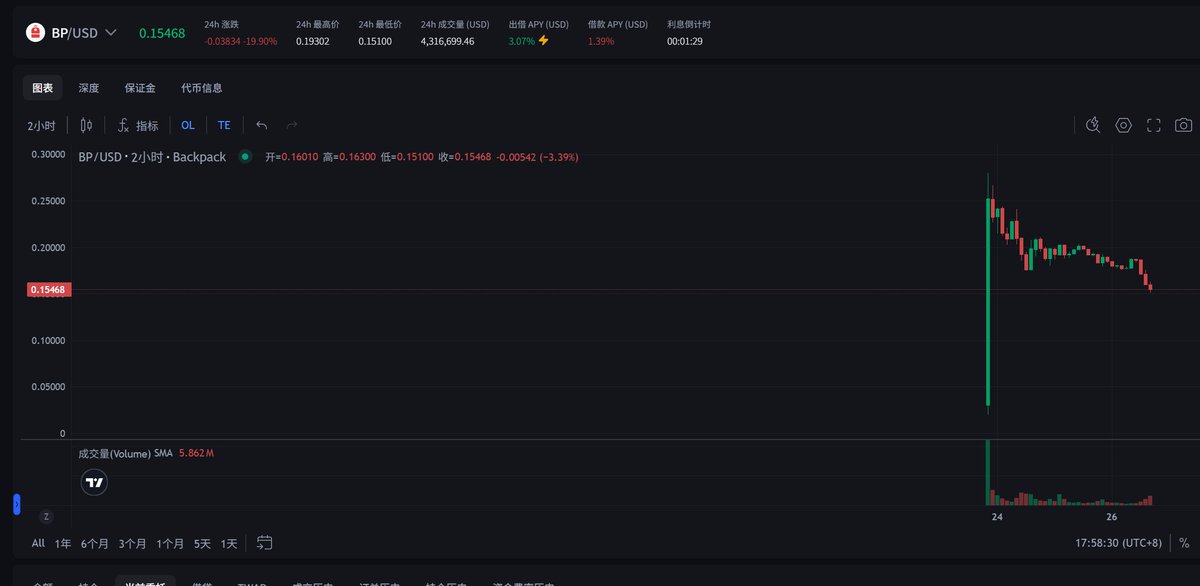
Task: Click the TradingView logo on chart
Action: pyautogui.click(x=94, y=482)
